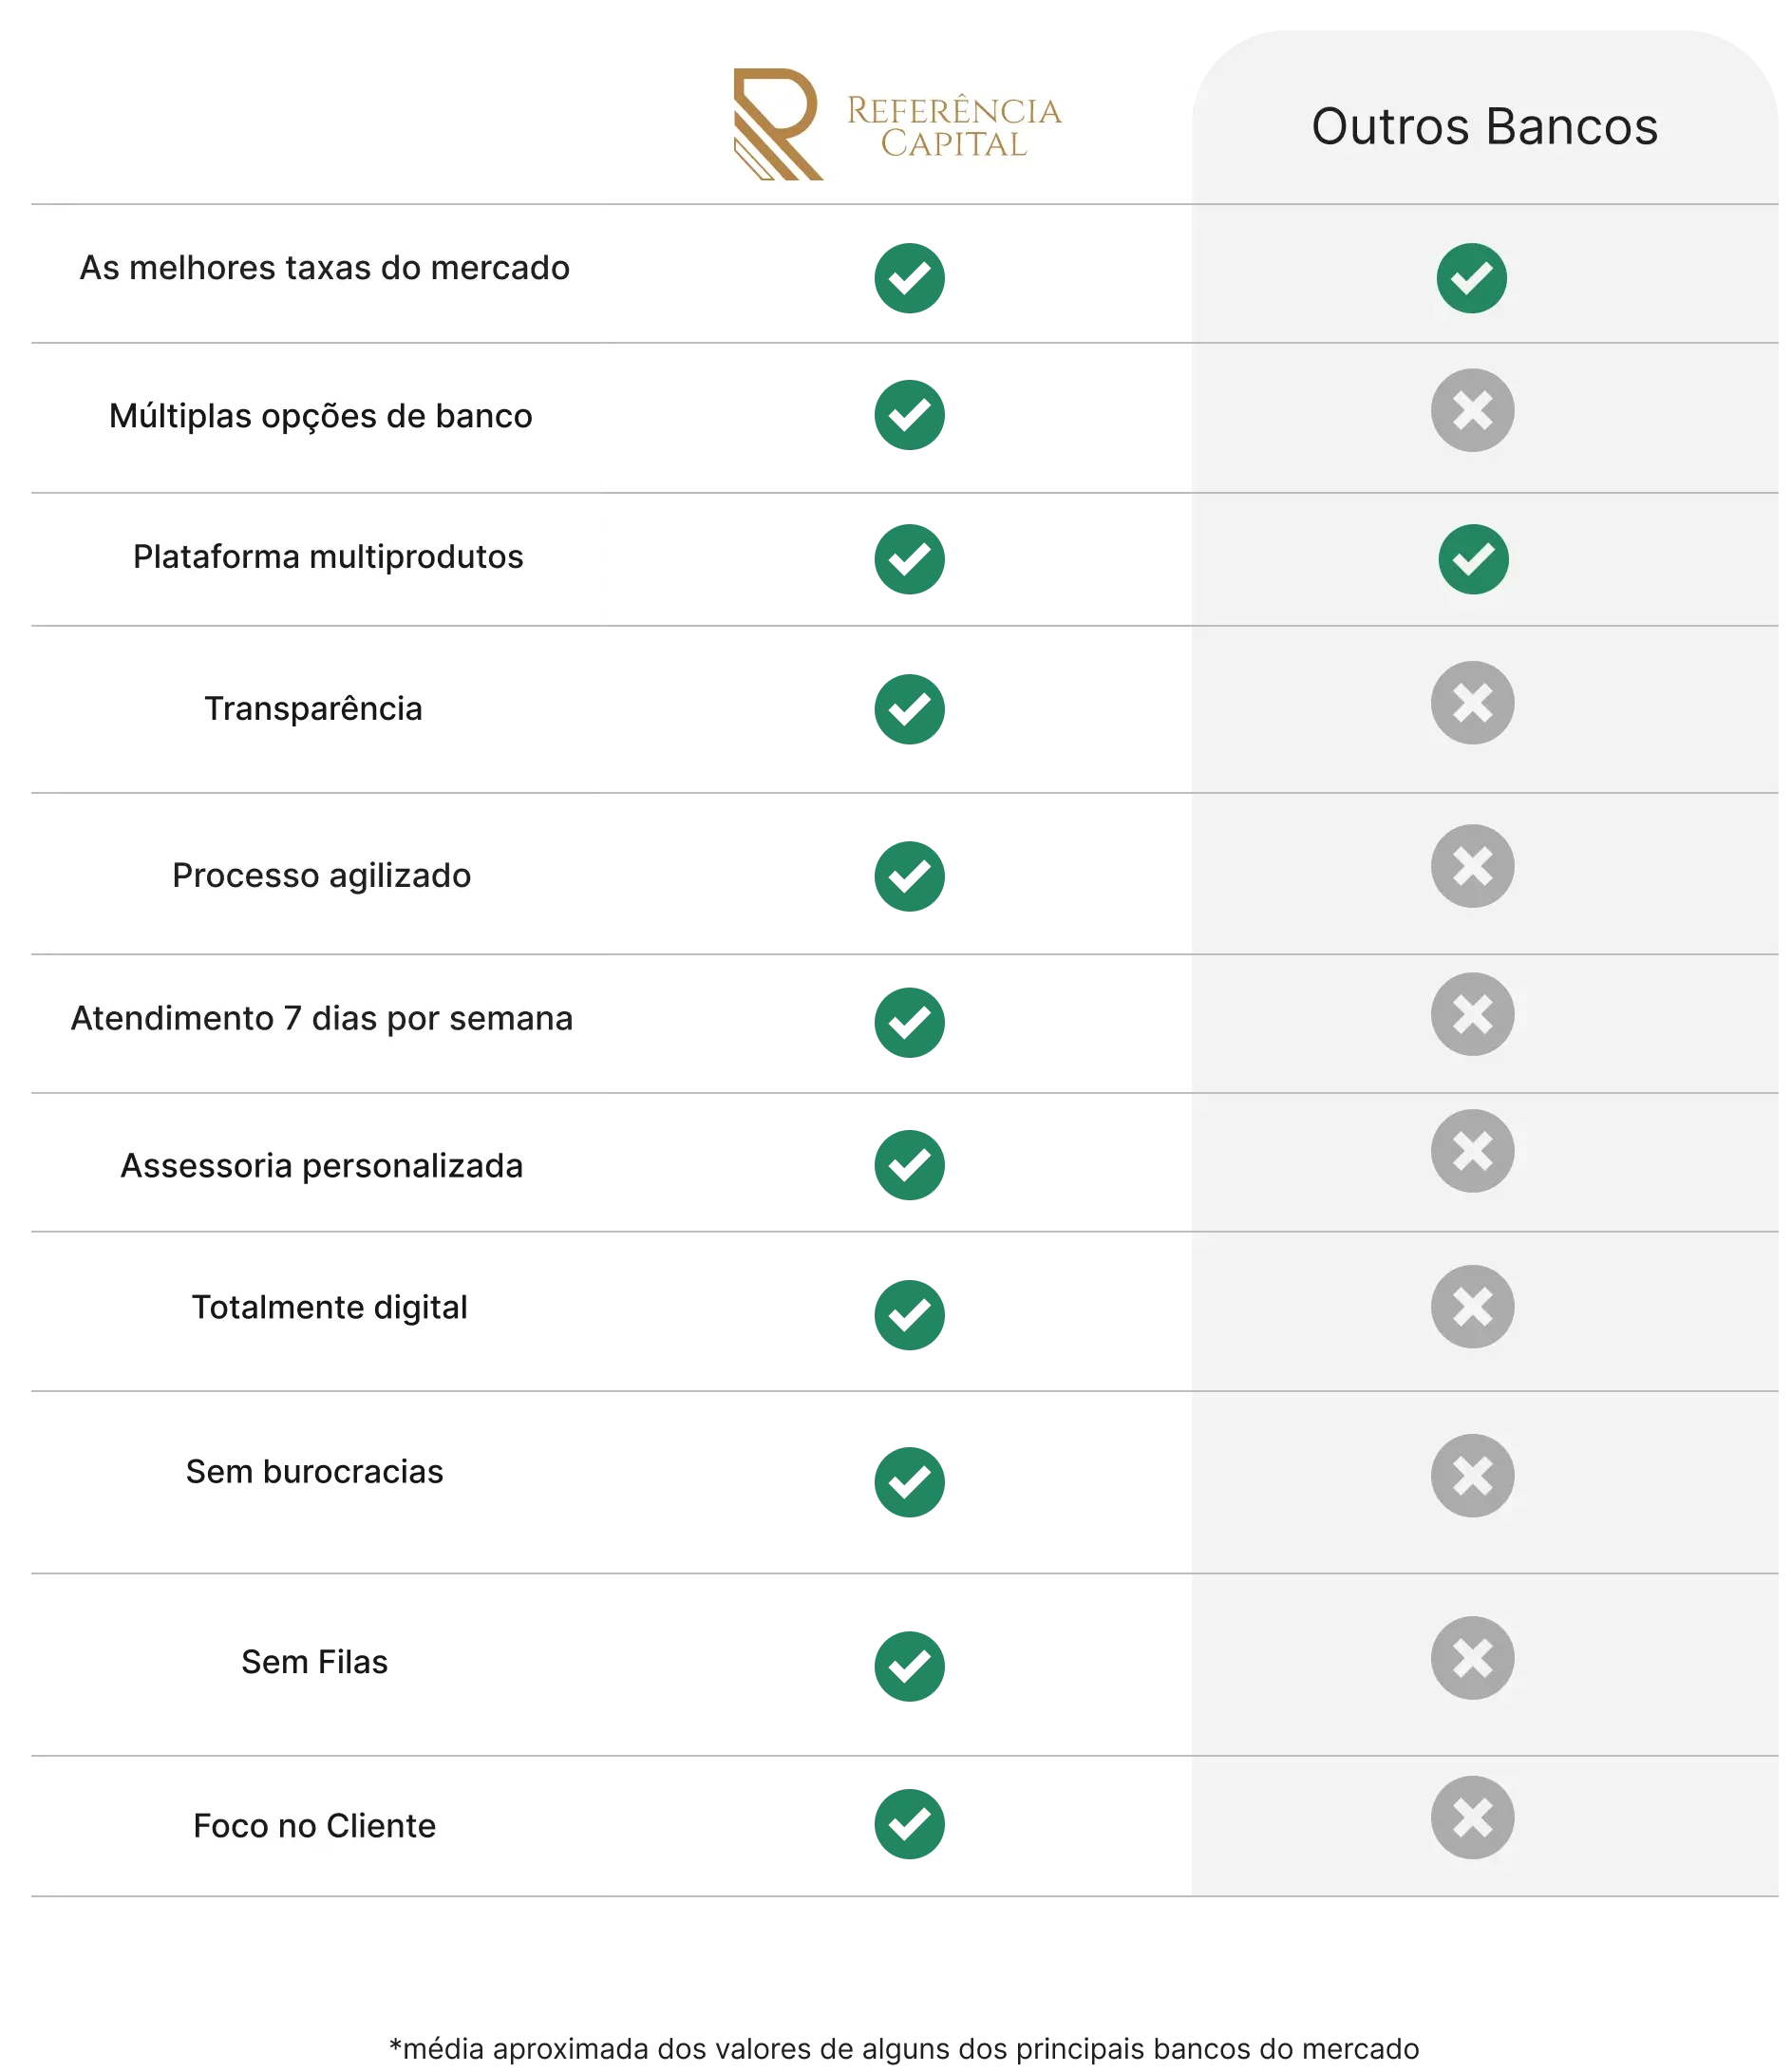Screen dimensions: 1792x2072
Task: Click gray X for Atendimento 7 dias
Action: [x=1472, y=1014]
